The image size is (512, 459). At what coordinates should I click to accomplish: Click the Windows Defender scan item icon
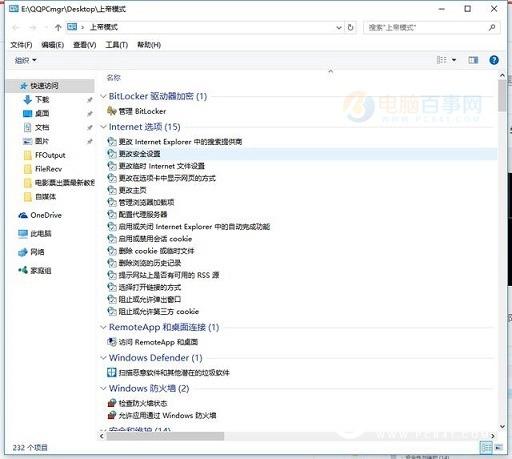tap(111, 372)
